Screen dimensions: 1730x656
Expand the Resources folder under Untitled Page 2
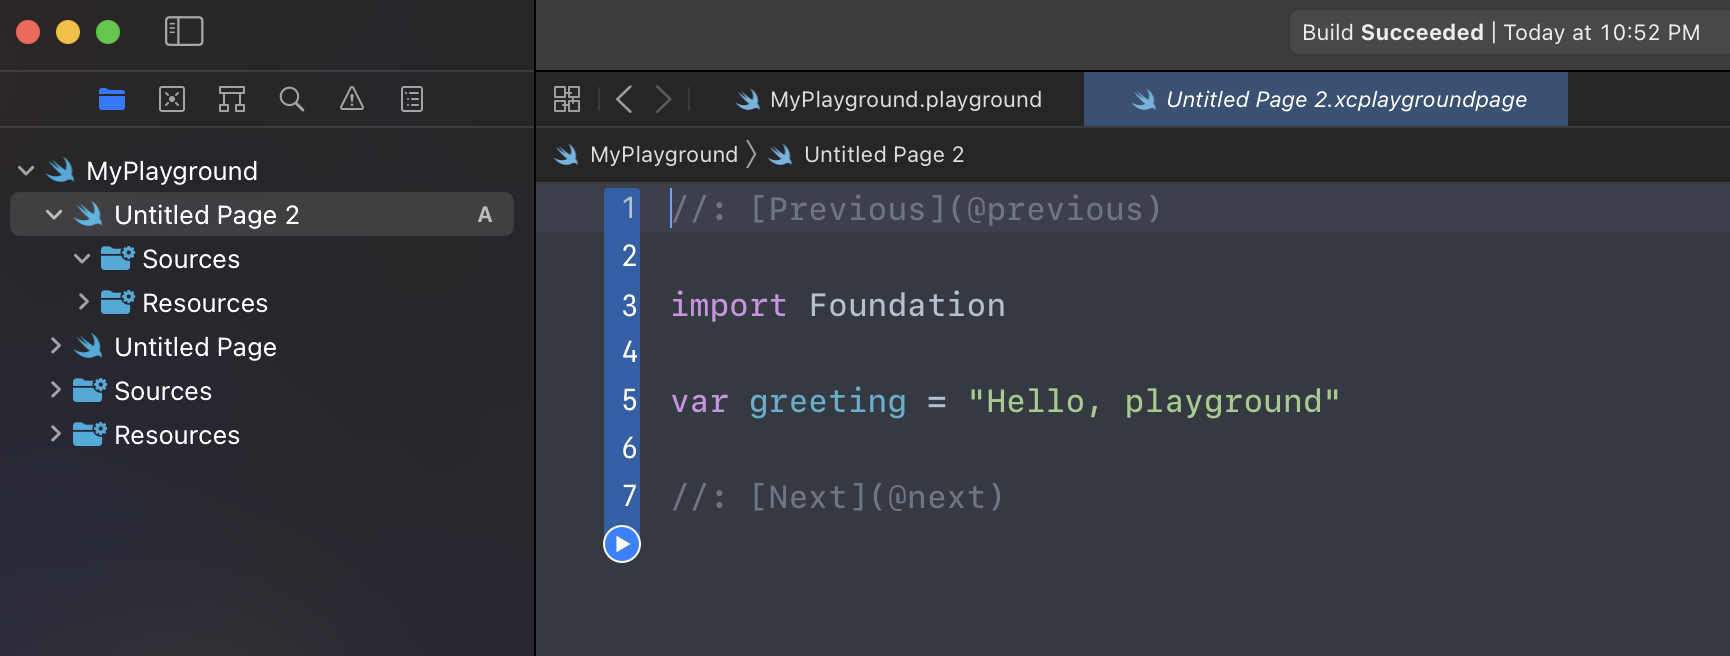[x=83, y=302]
